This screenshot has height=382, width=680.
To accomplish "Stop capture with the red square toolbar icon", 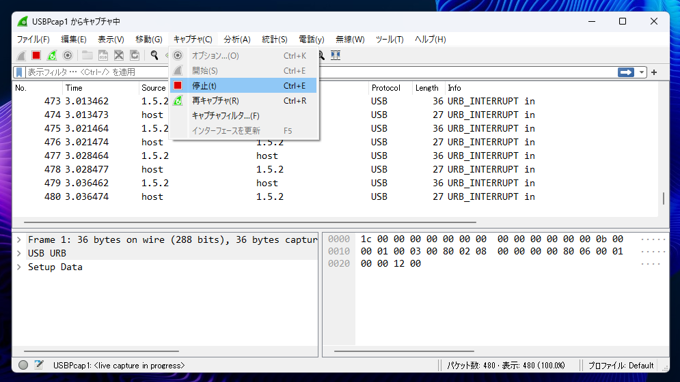I will 36,56.
